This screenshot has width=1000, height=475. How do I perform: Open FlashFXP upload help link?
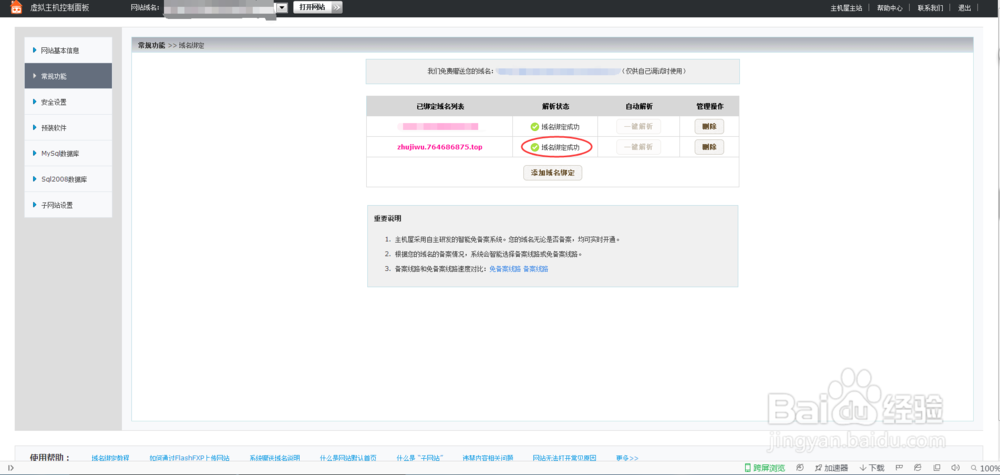[189, 458]
